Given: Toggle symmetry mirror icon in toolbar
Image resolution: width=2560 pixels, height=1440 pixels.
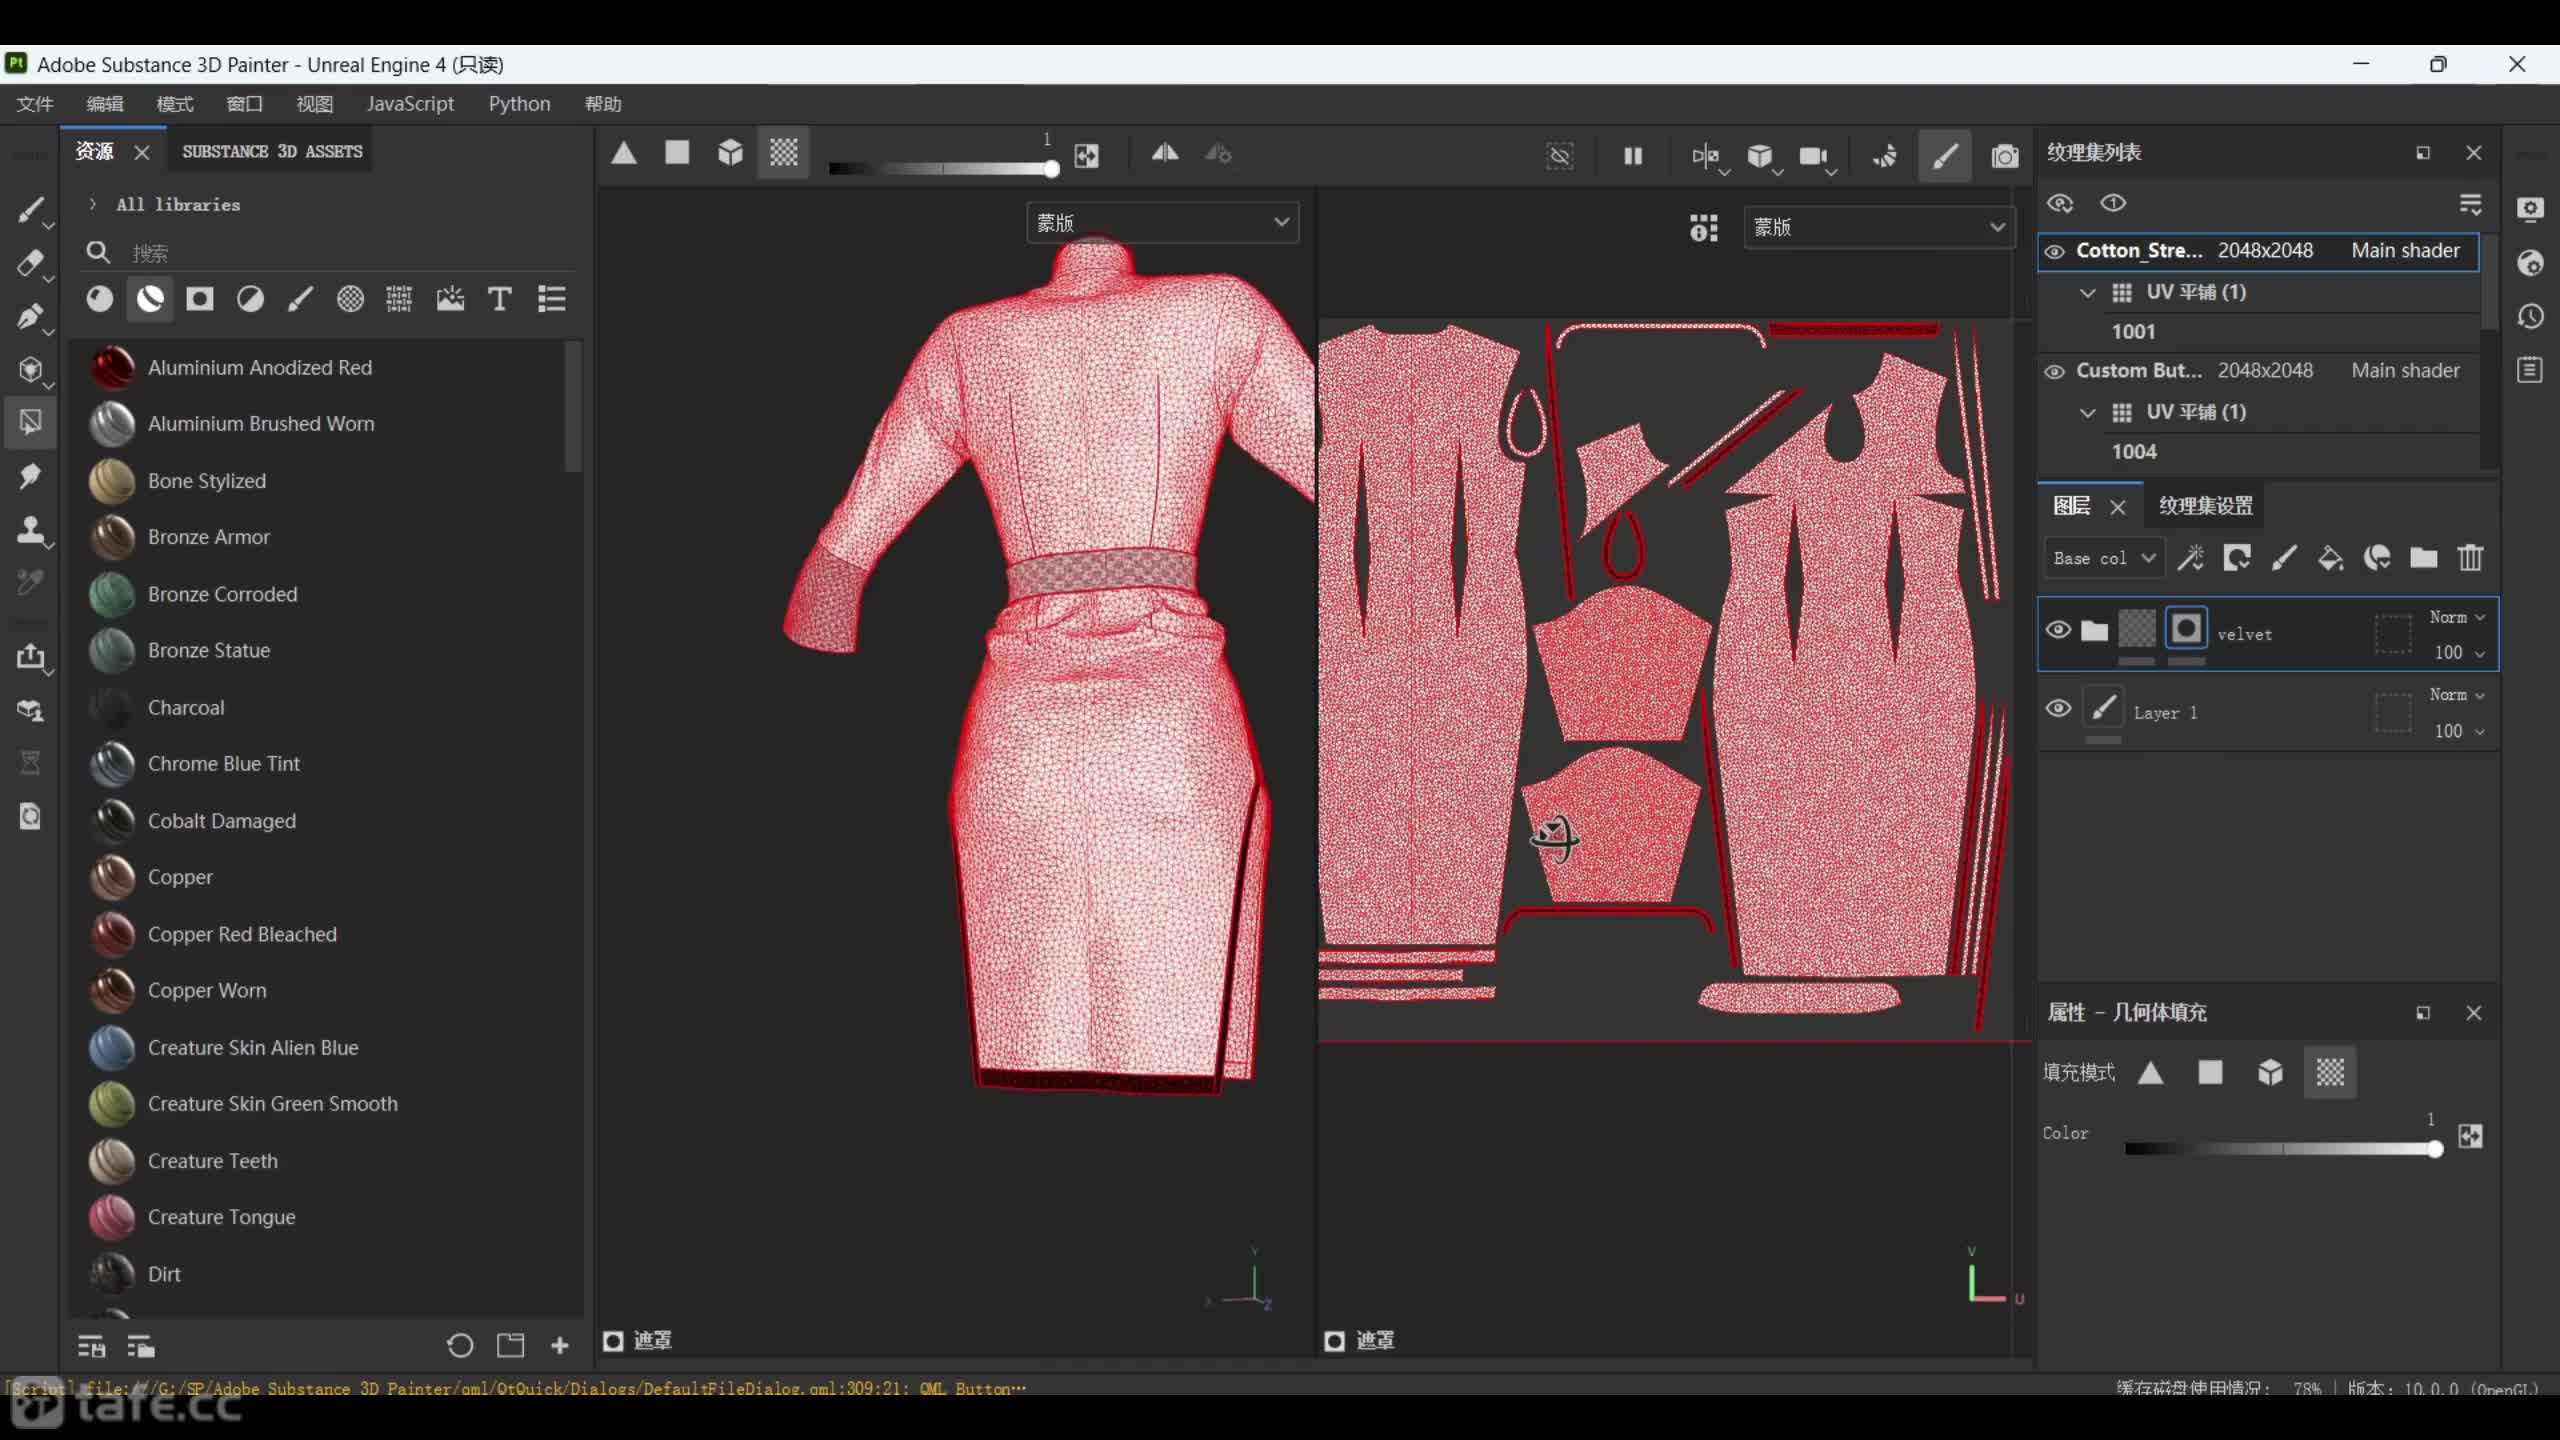Looking at the screenshot, I should [x=1164, y=153].
